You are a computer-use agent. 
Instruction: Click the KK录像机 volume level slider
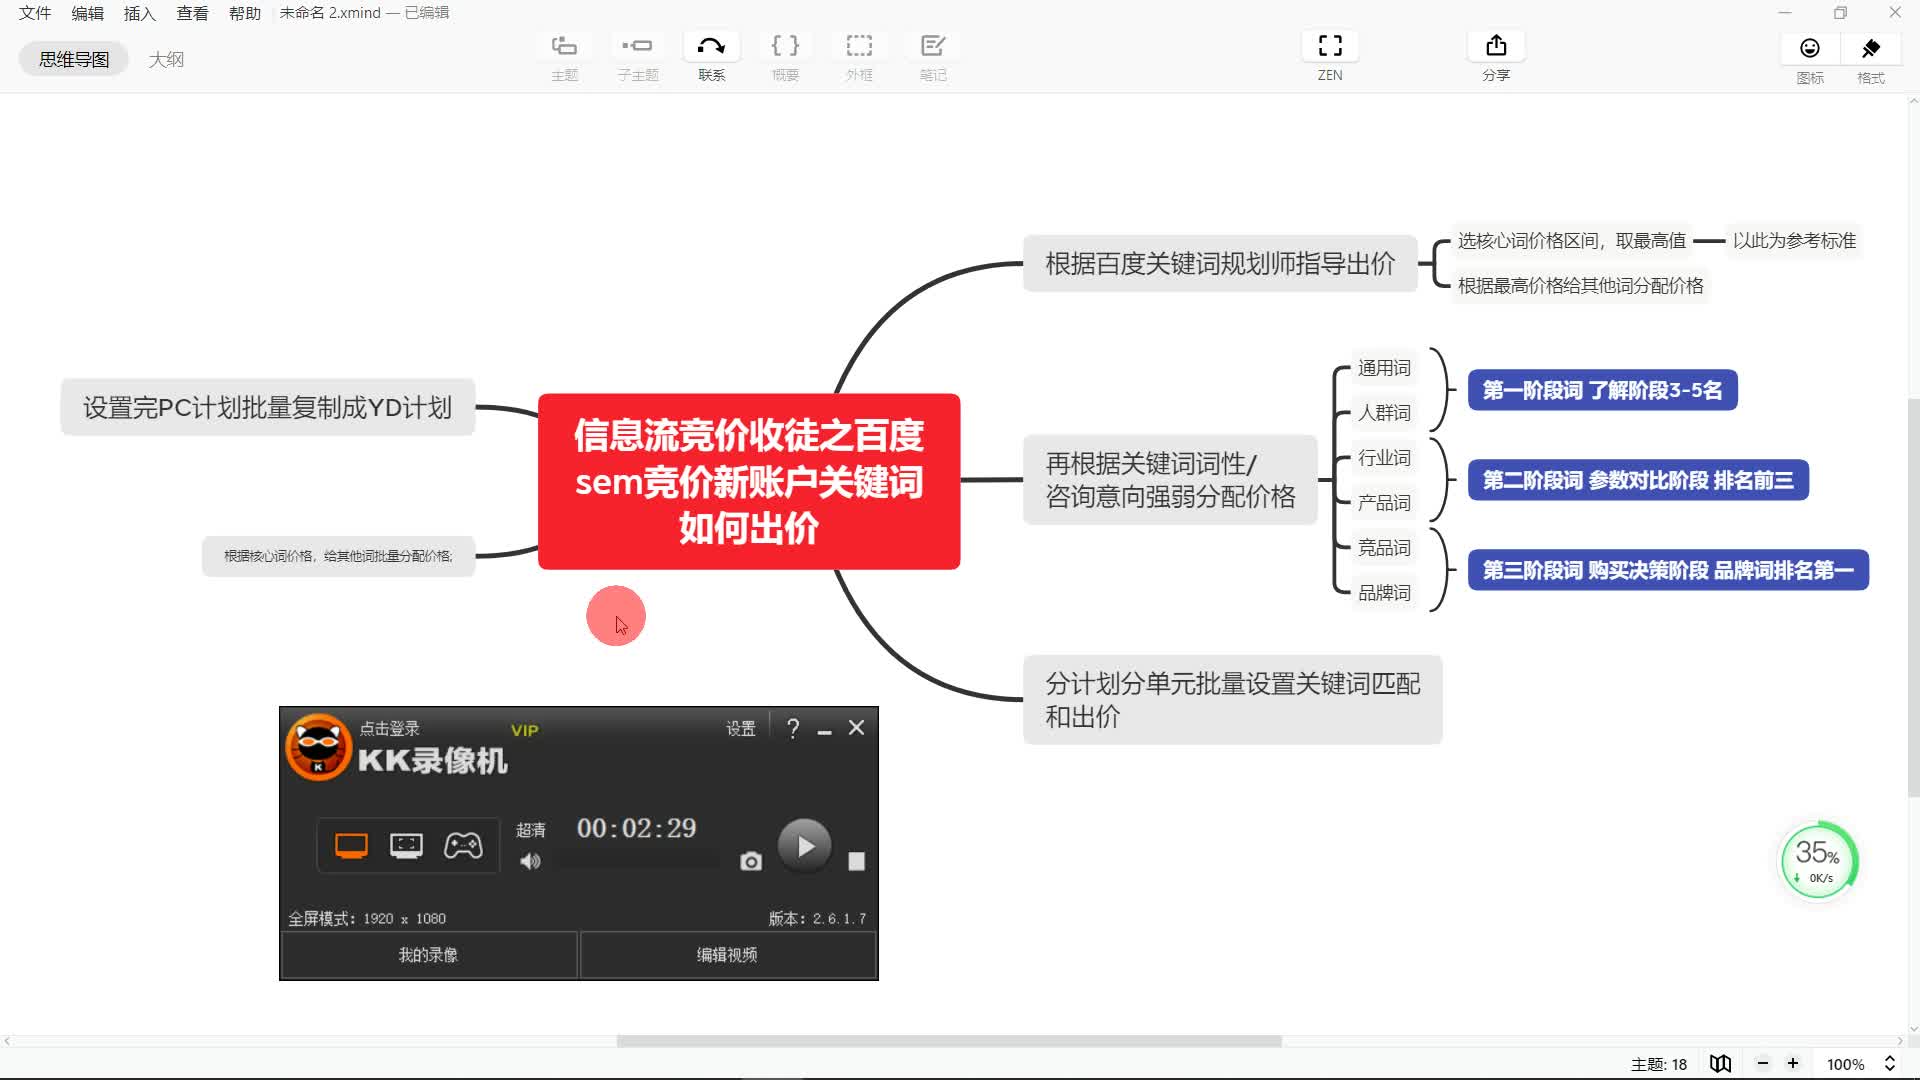click(x=638, y=861)
